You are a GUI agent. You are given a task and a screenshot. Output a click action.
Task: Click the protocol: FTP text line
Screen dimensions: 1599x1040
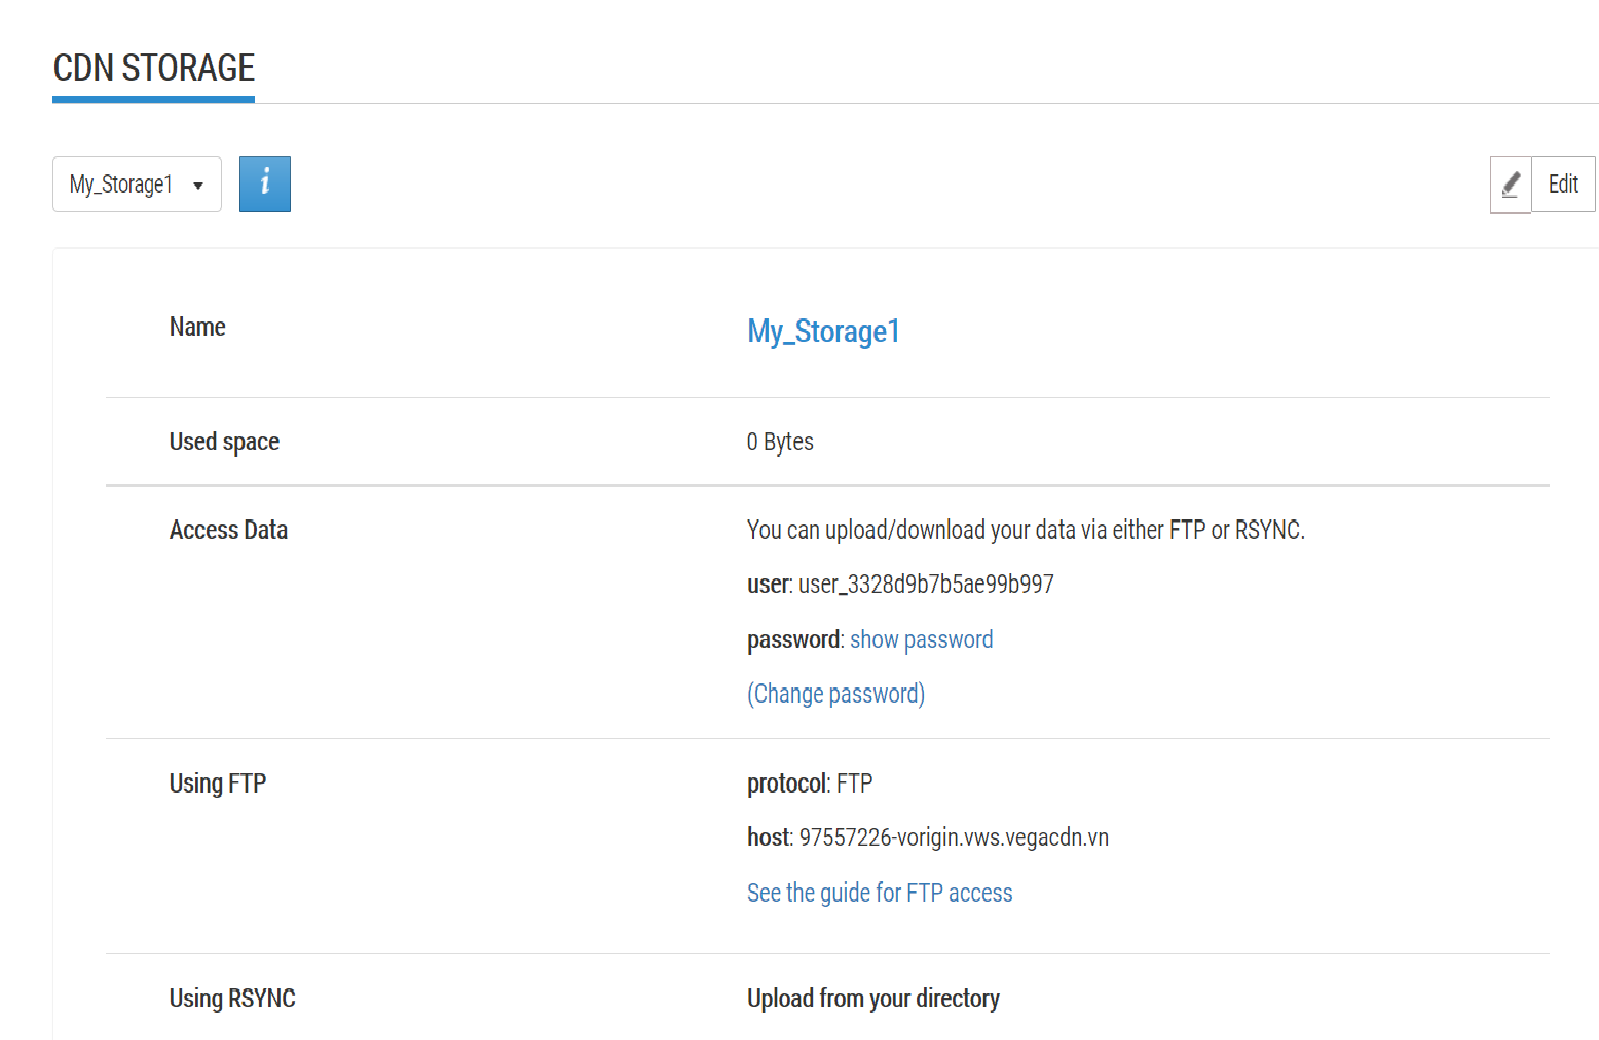point(809,784)
